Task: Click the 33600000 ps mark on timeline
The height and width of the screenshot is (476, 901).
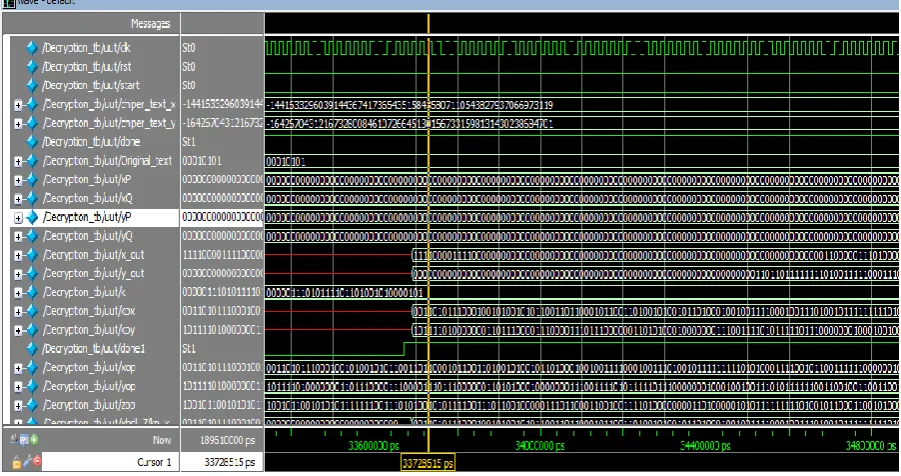Action: tap(374, 446)
